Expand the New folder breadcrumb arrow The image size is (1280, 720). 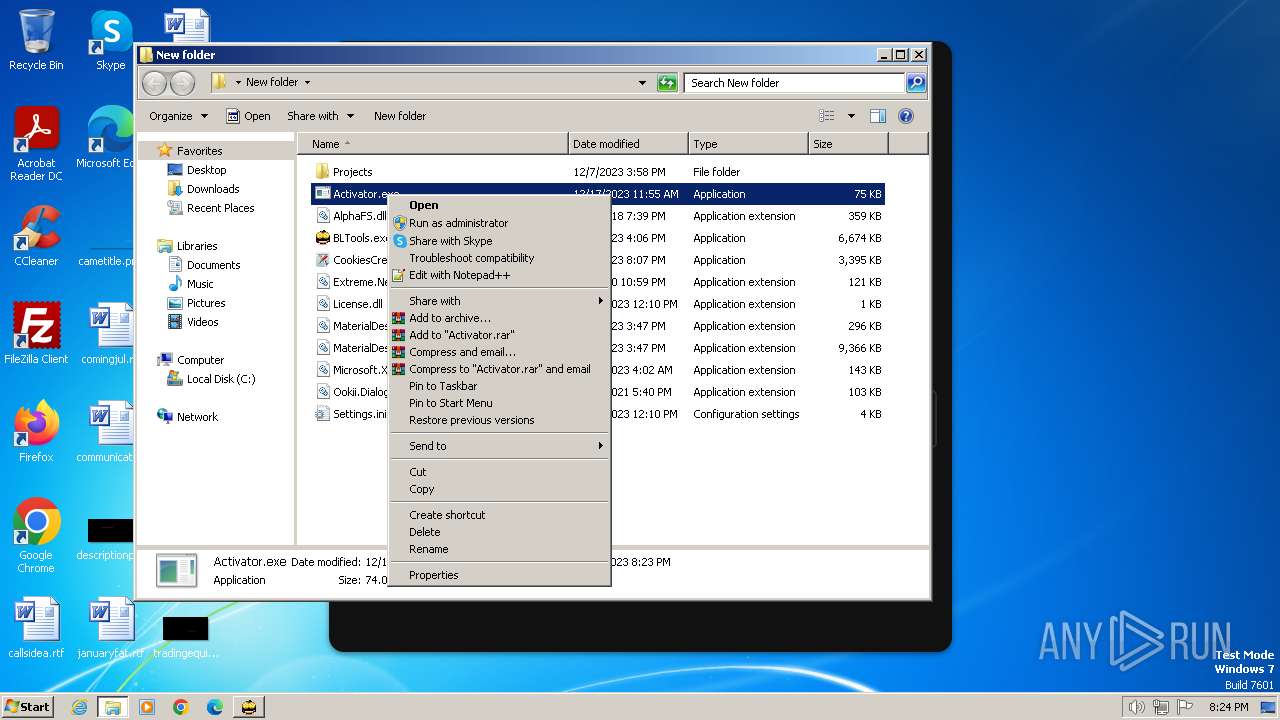307,83
